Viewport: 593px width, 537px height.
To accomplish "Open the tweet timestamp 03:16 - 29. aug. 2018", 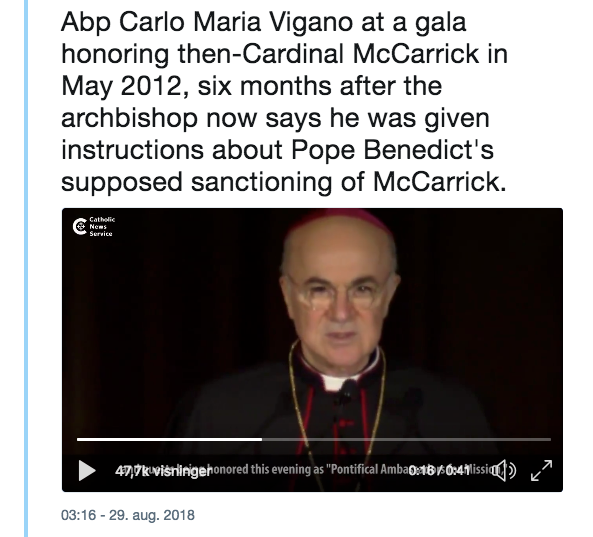I will point(128,515).
